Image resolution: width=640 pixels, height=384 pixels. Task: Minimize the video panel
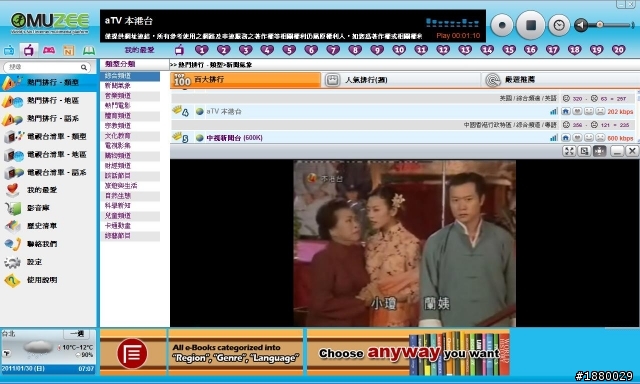coord(617,151)
